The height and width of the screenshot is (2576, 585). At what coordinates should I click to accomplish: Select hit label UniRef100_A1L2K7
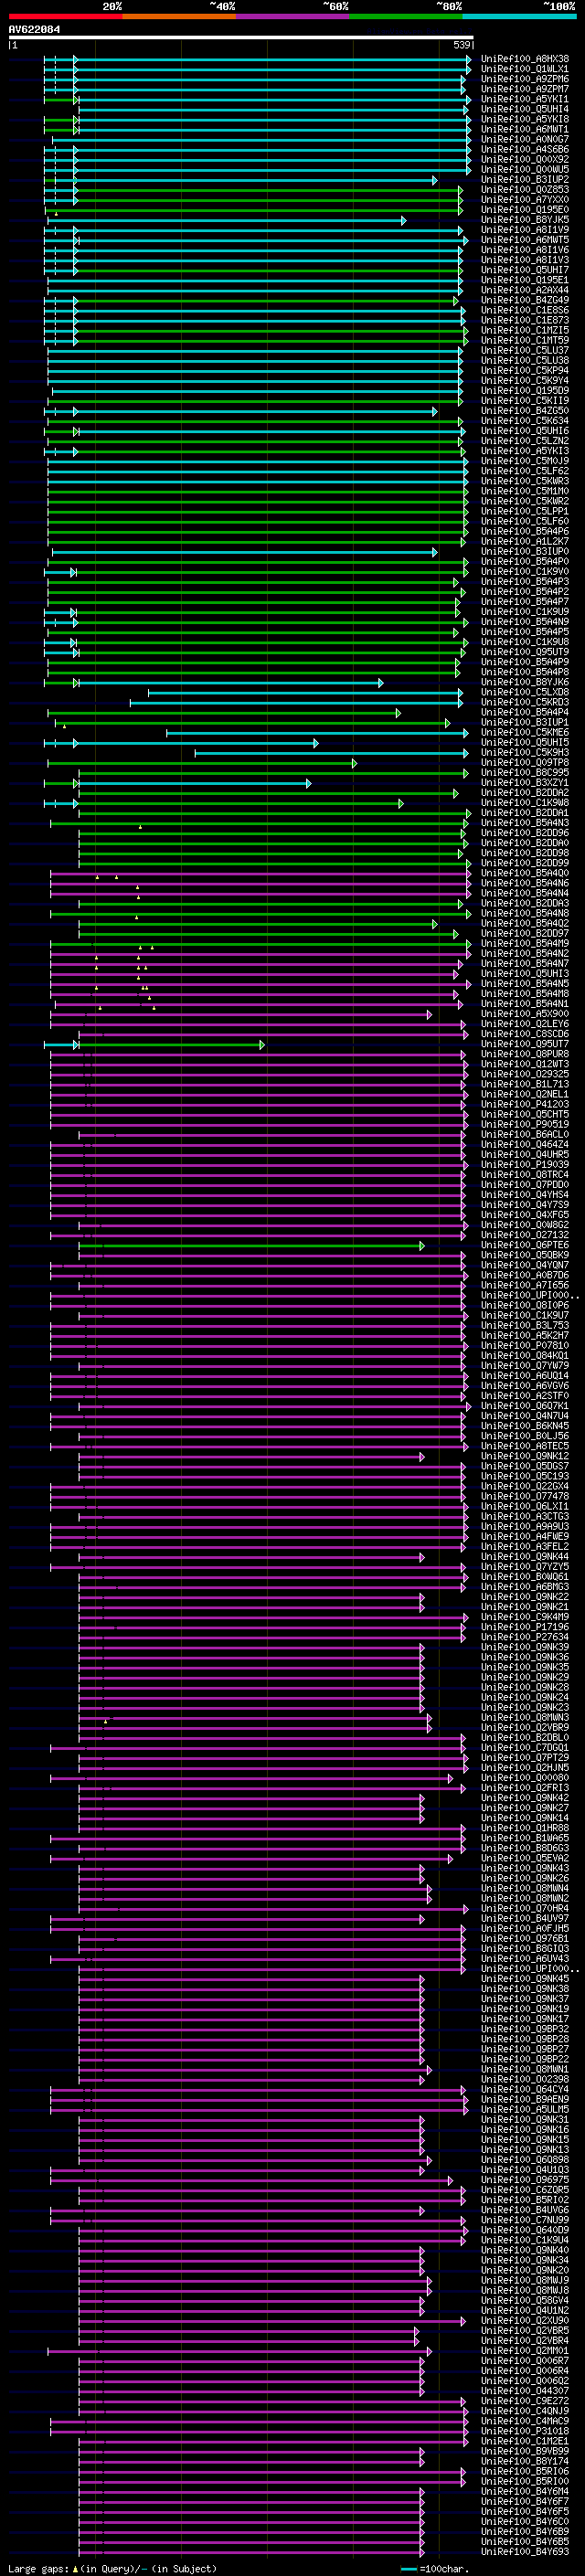525,542
